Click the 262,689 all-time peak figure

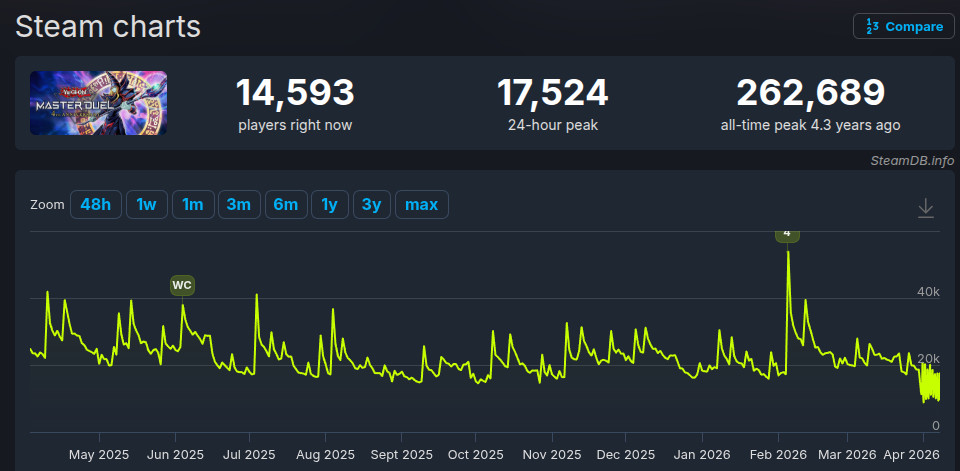[x=811, y=92]
